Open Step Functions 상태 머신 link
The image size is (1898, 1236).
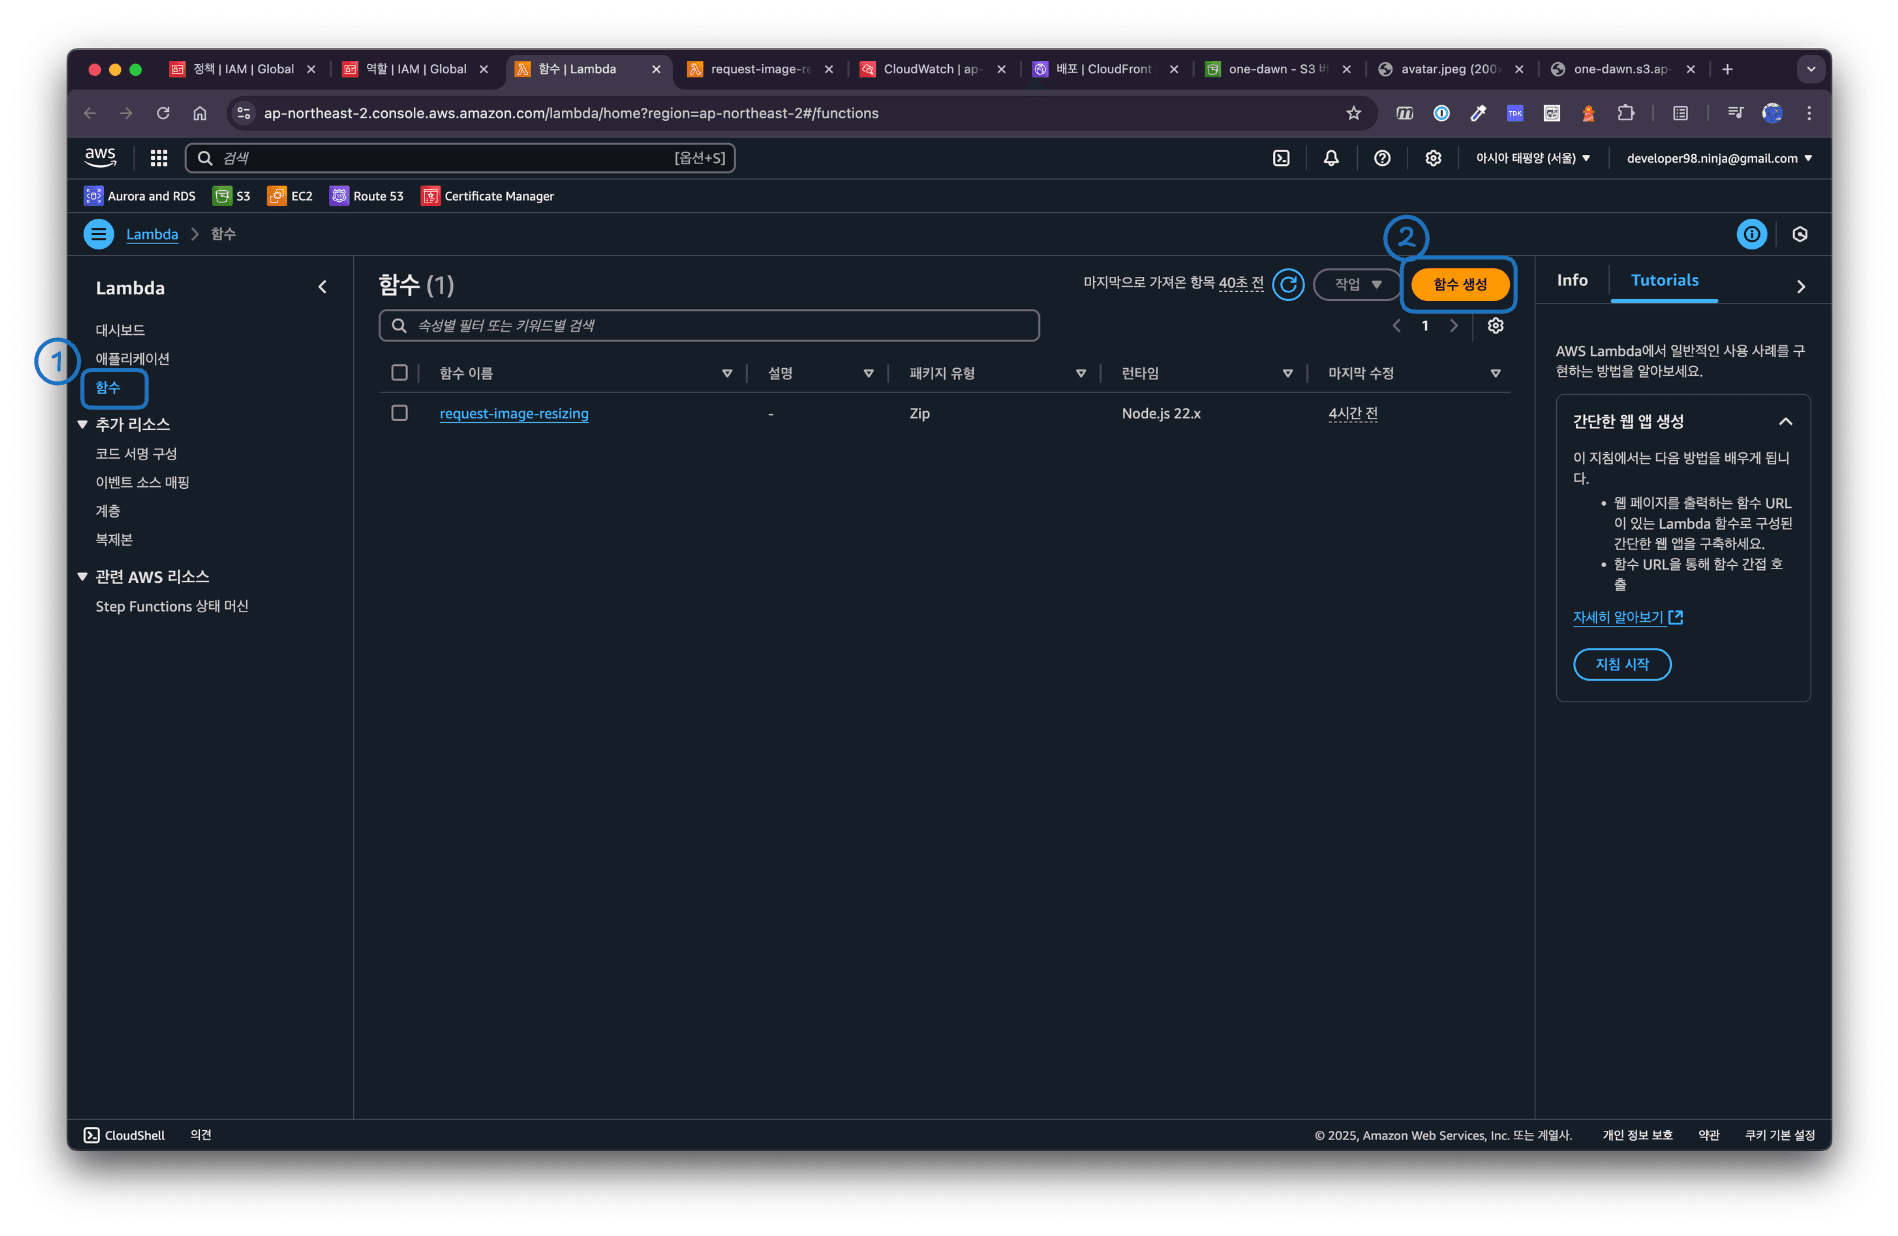coord(172,606)
